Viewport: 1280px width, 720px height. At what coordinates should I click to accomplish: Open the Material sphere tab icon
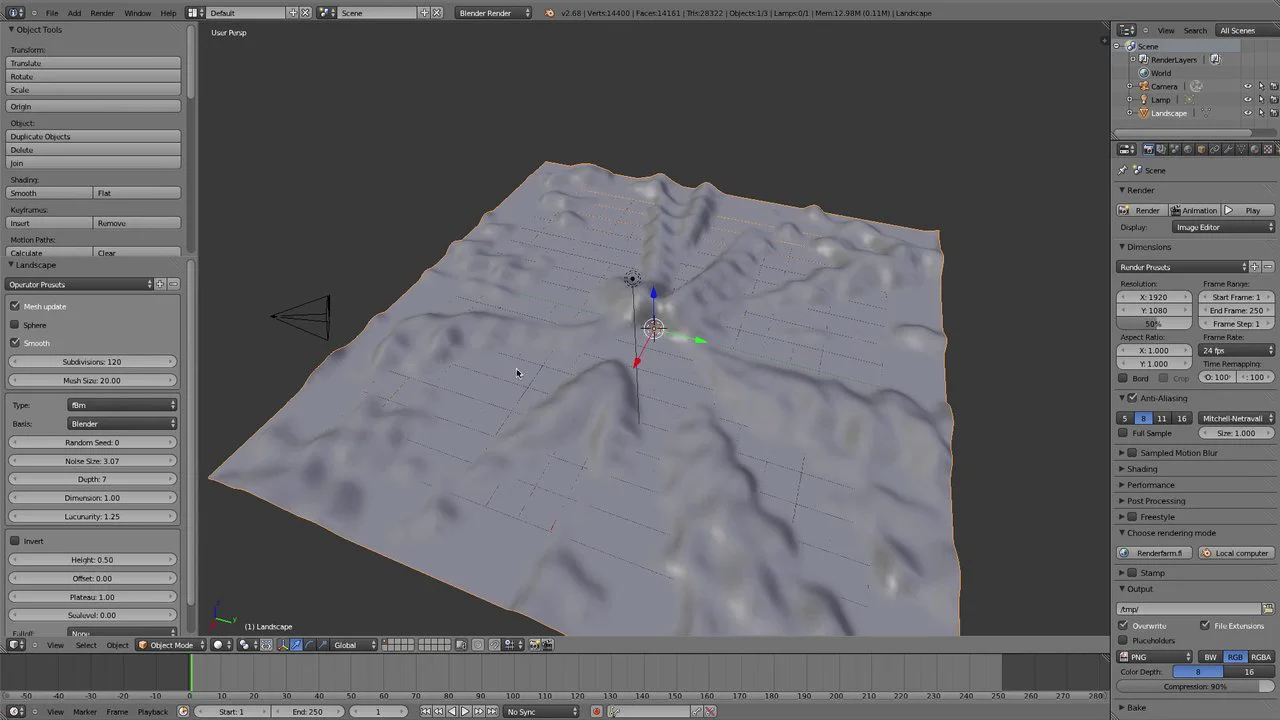tap(1254, 149)
